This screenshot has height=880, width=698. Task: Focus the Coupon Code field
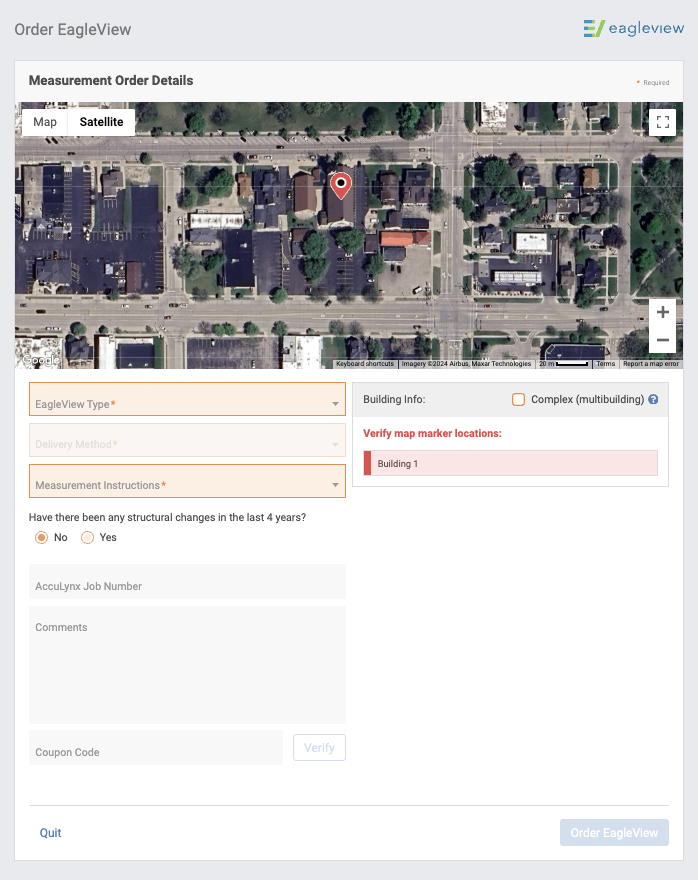click(x=156, y=748)
